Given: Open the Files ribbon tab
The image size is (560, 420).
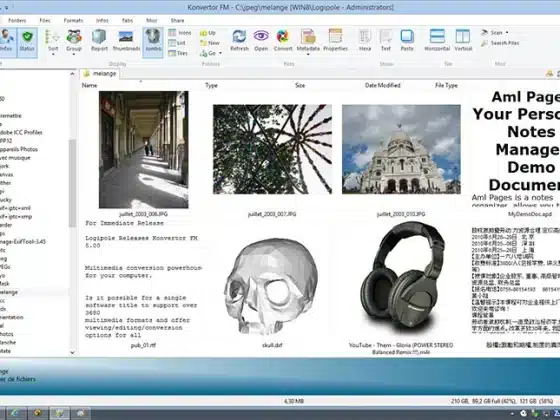Looking at the screenshot, I should [x=45, y=21].
